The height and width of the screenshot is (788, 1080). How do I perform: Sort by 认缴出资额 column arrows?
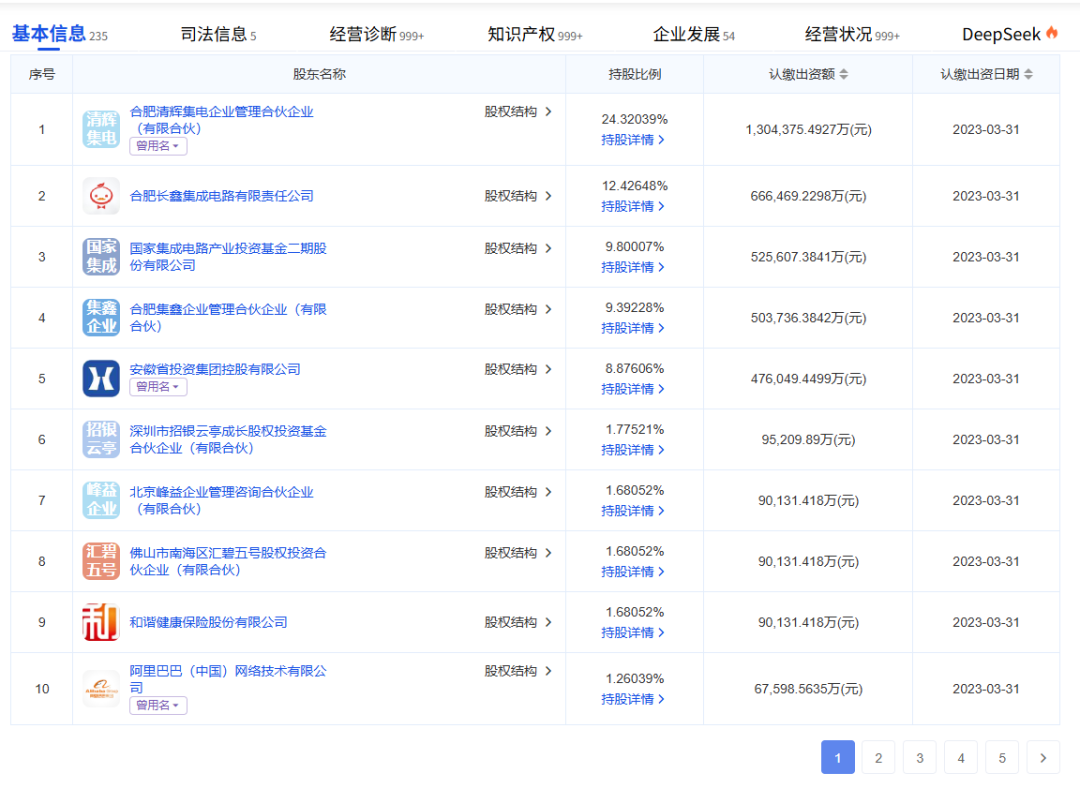click(844, 74)
